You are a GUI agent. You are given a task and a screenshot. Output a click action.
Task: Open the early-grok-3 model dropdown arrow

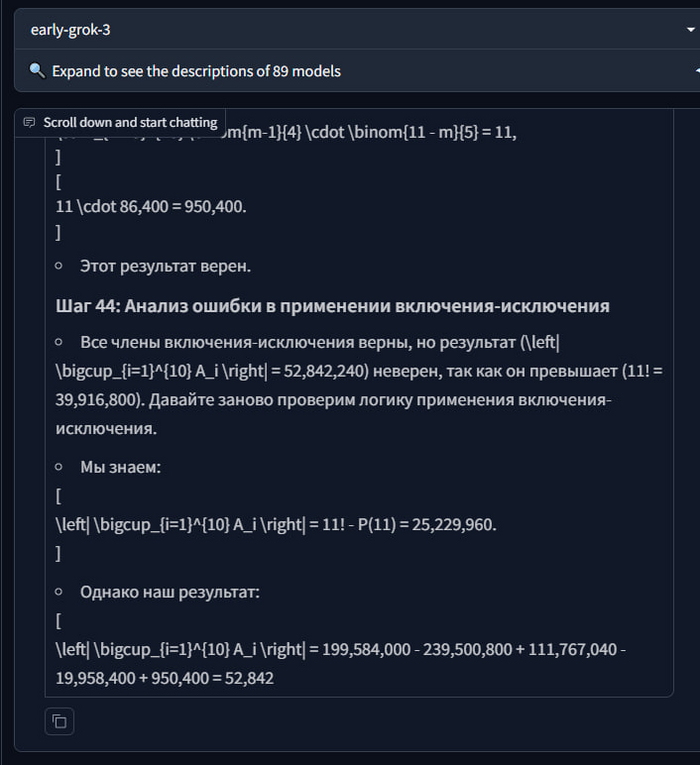click(x=690, y=29)
